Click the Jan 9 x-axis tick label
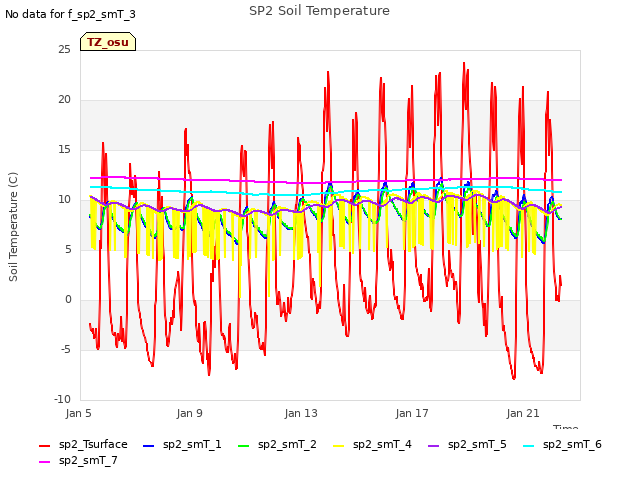This screenshot has width=640, height=480. [x=189, y=413]
